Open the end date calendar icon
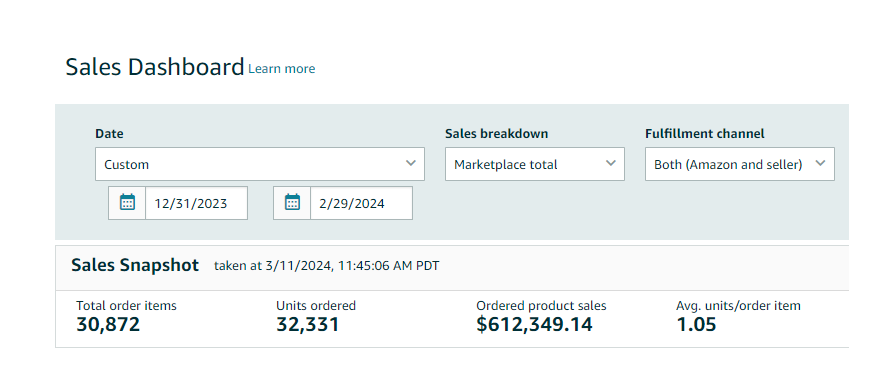This screenshot has height=373, width=885. point(292,203)
